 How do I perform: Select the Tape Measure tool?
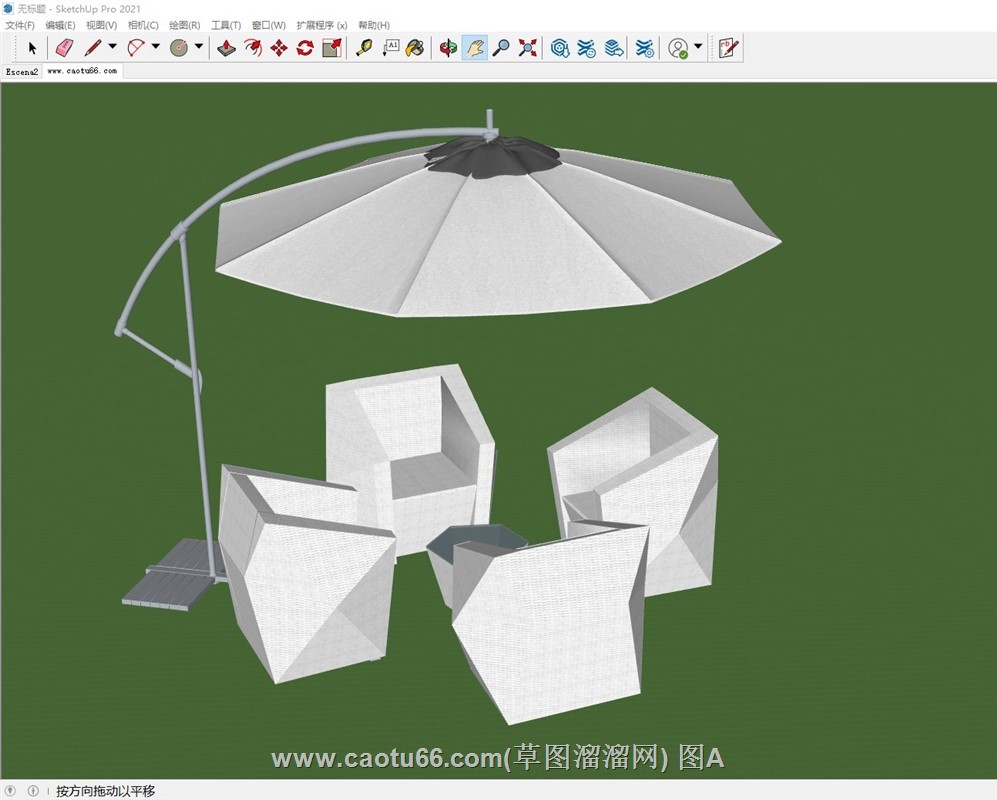(x=364, y=48)
